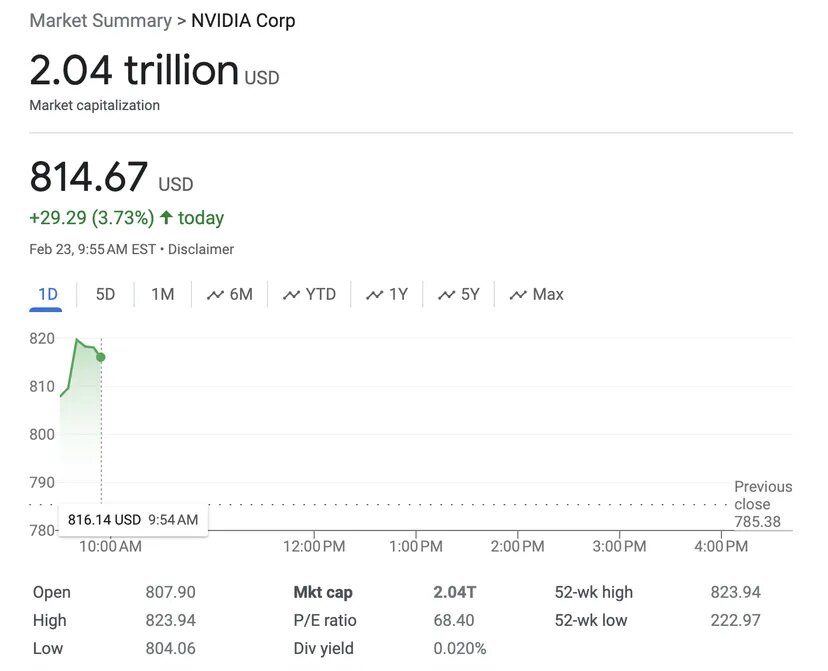Click the 52-wk high label
Viewport: 828px width, 671px height.
pyautogui.click(x=594, y=592)
